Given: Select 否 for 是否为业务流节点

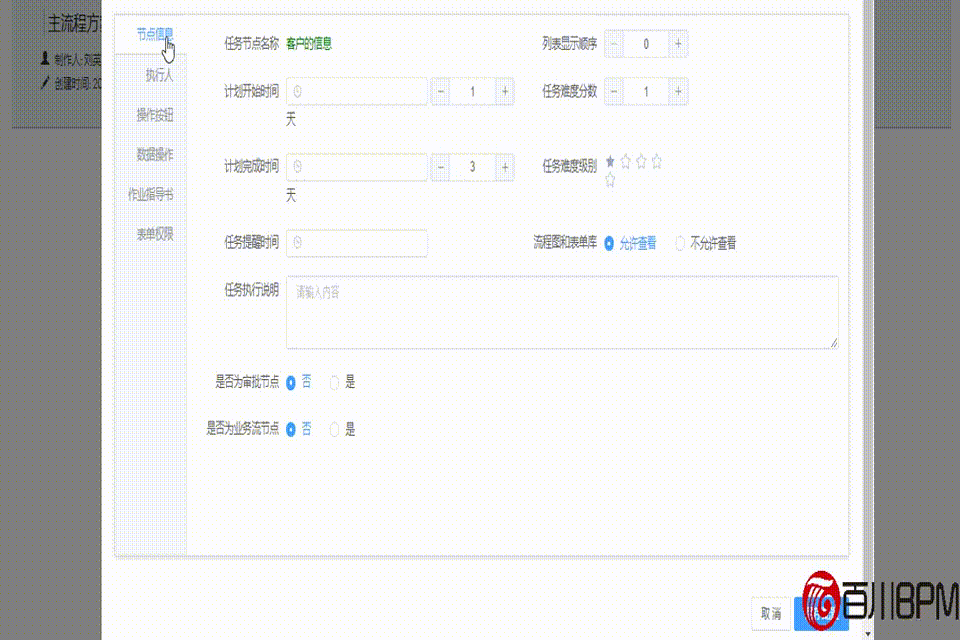Looking at the screenshot, I should tap(299, 429).
